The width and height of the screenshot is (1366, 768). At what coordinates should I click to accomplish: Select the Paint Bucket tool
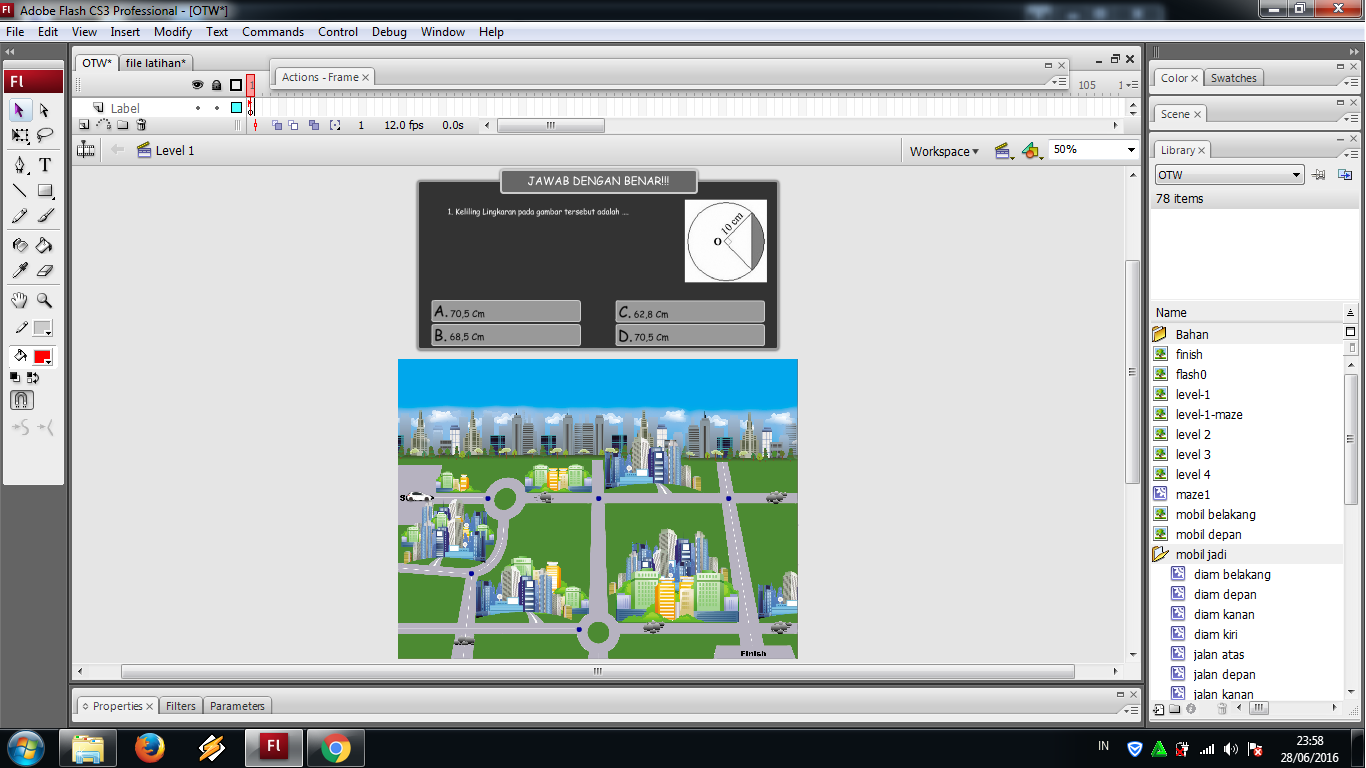(x=45, y=245)
